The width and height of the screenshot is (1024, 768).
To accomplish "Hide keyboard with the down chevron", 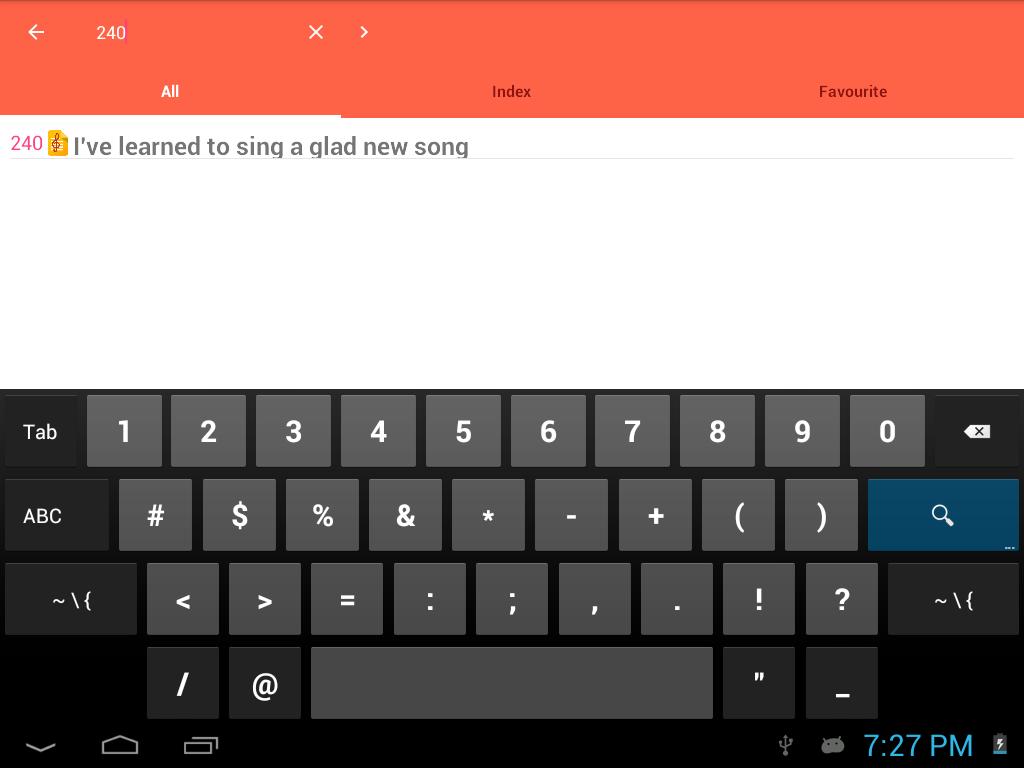I will (x=40, y=746).
